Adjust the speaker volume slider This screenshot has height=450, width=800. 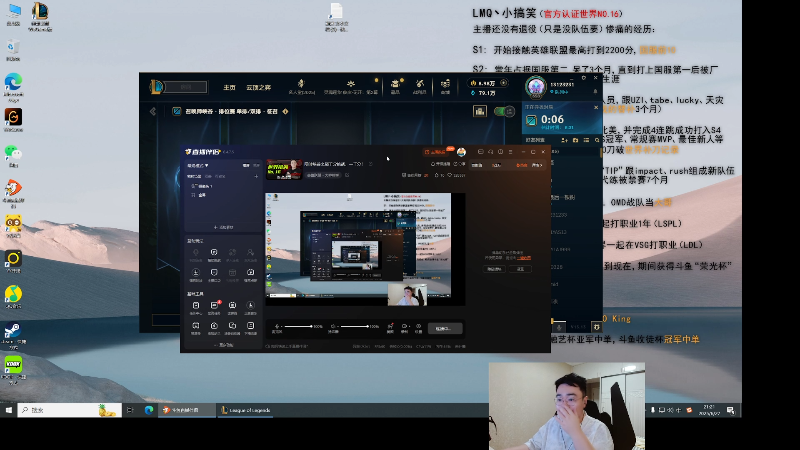(x=355, y=326)
